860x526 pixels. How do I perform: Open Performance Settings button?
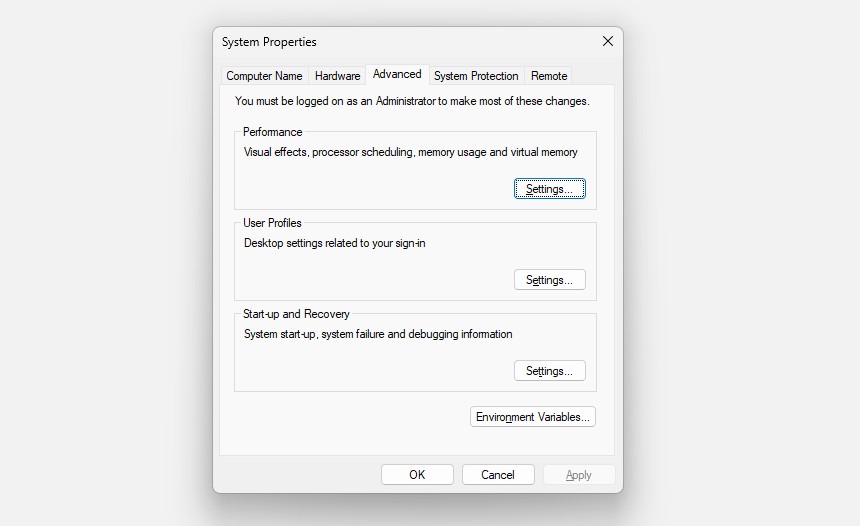pyautogui.click(x=550, y=189)
